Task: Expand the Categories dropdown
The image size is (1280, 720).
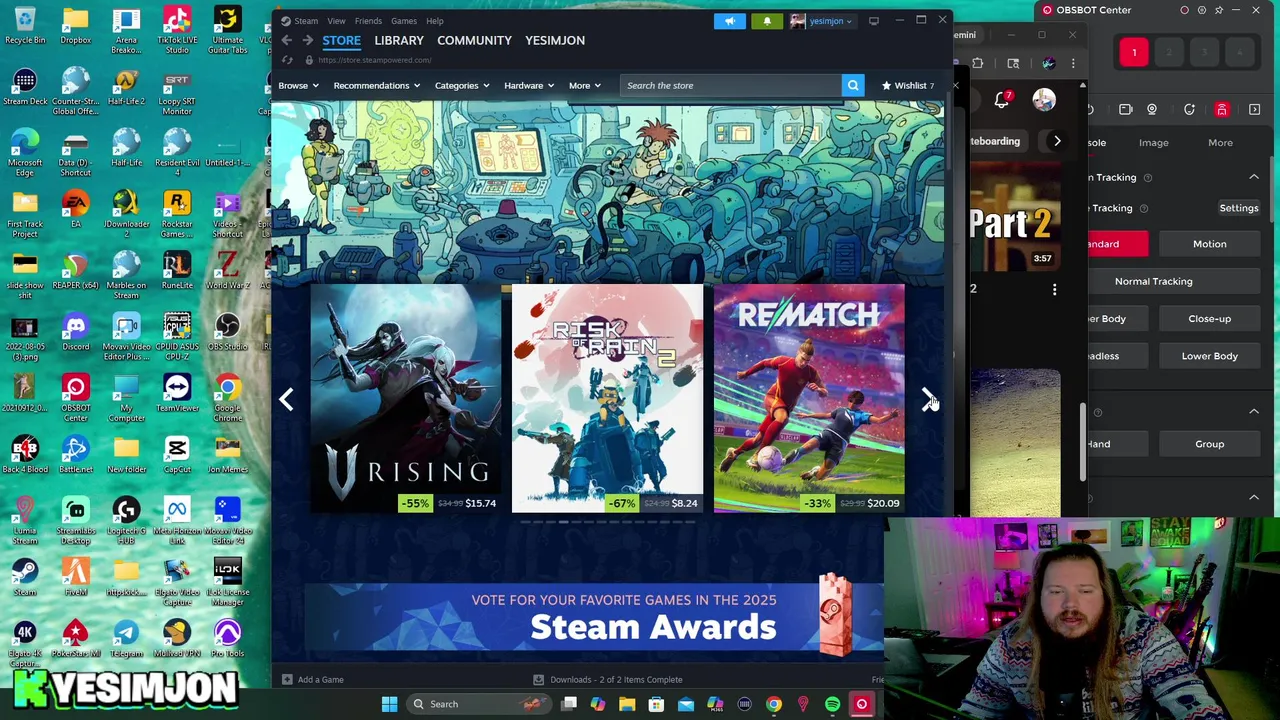Action: click(x=462, y=86)
